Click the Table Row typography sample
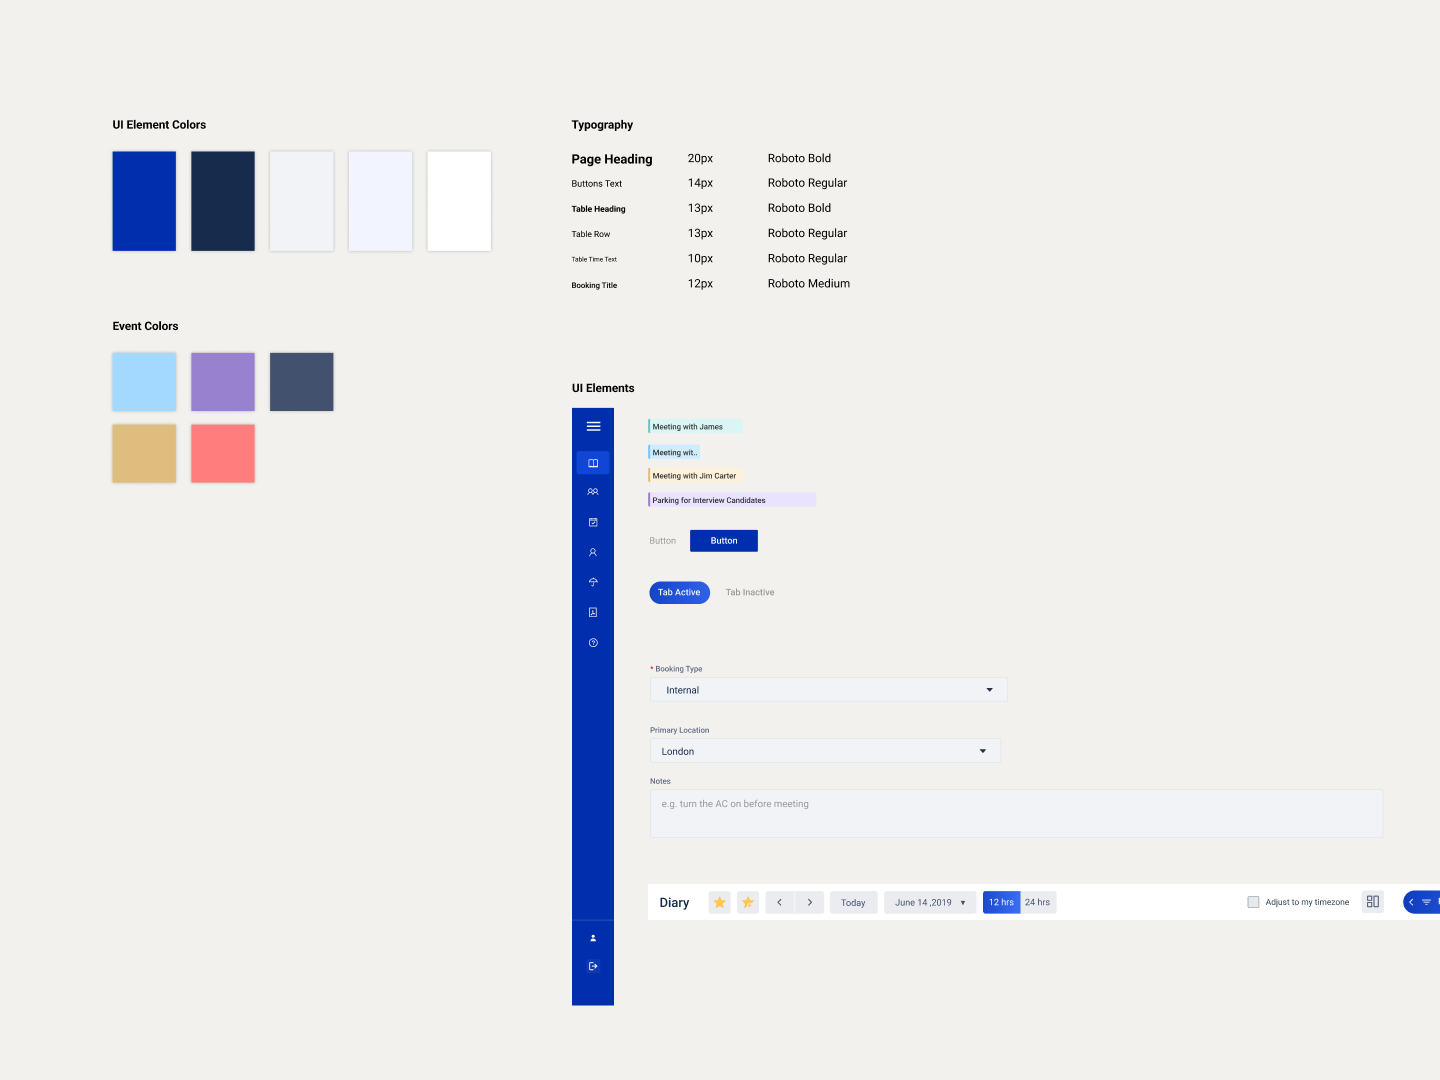1440x1080 pixels. [x=591, y=234]
